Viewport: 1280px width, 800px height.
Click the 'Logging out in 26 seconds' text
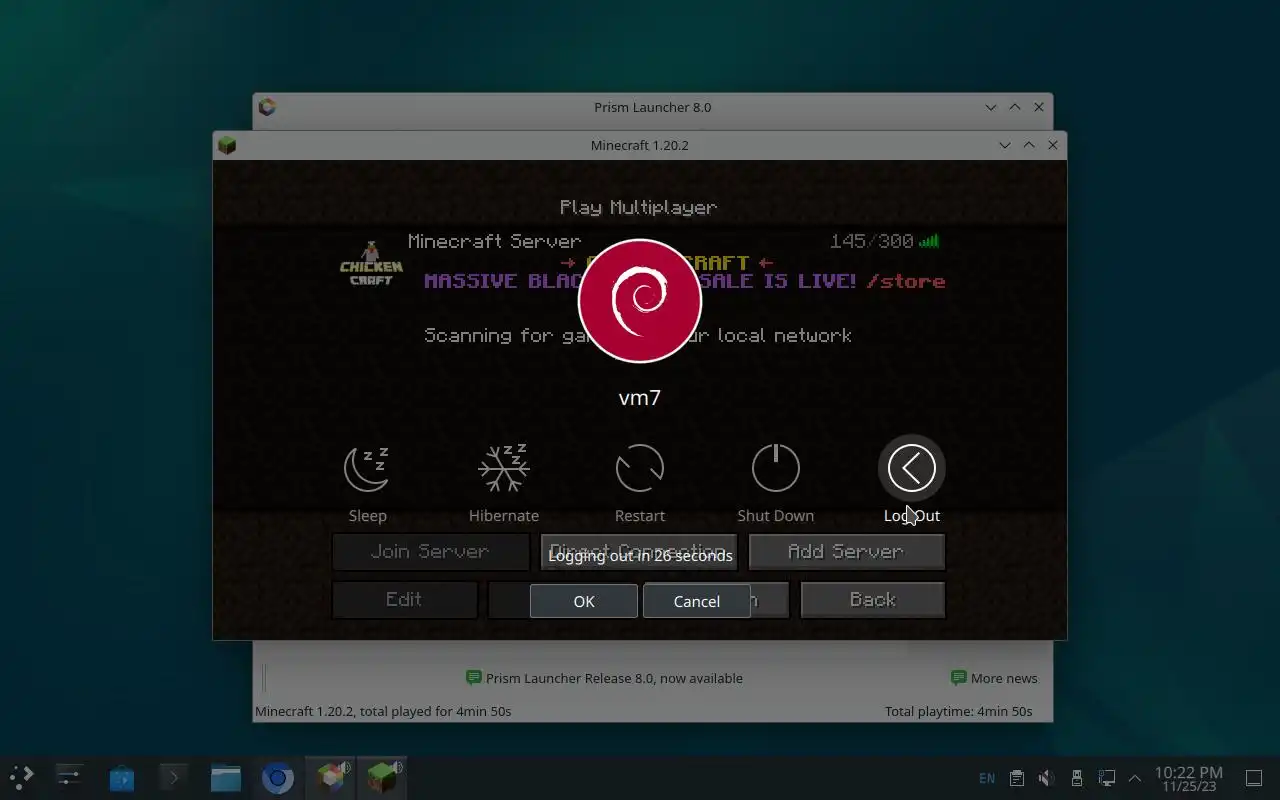[640, 556]
